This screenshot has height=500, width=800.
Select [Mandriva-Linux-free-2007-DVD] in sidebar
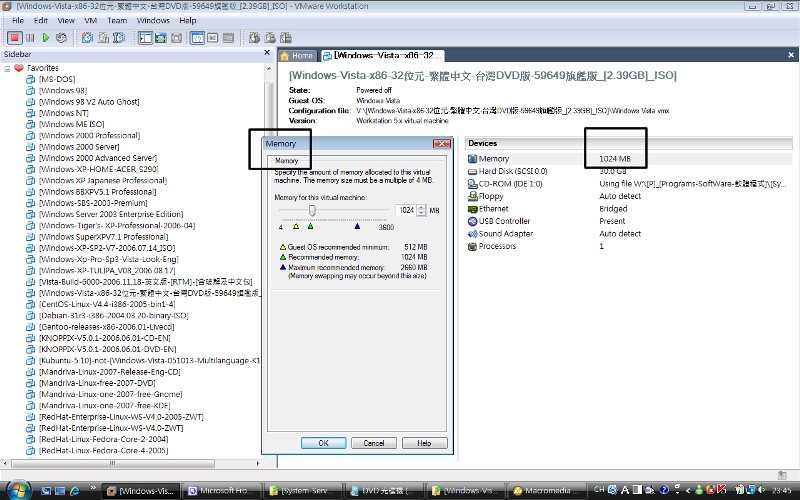tap(97, 383)
